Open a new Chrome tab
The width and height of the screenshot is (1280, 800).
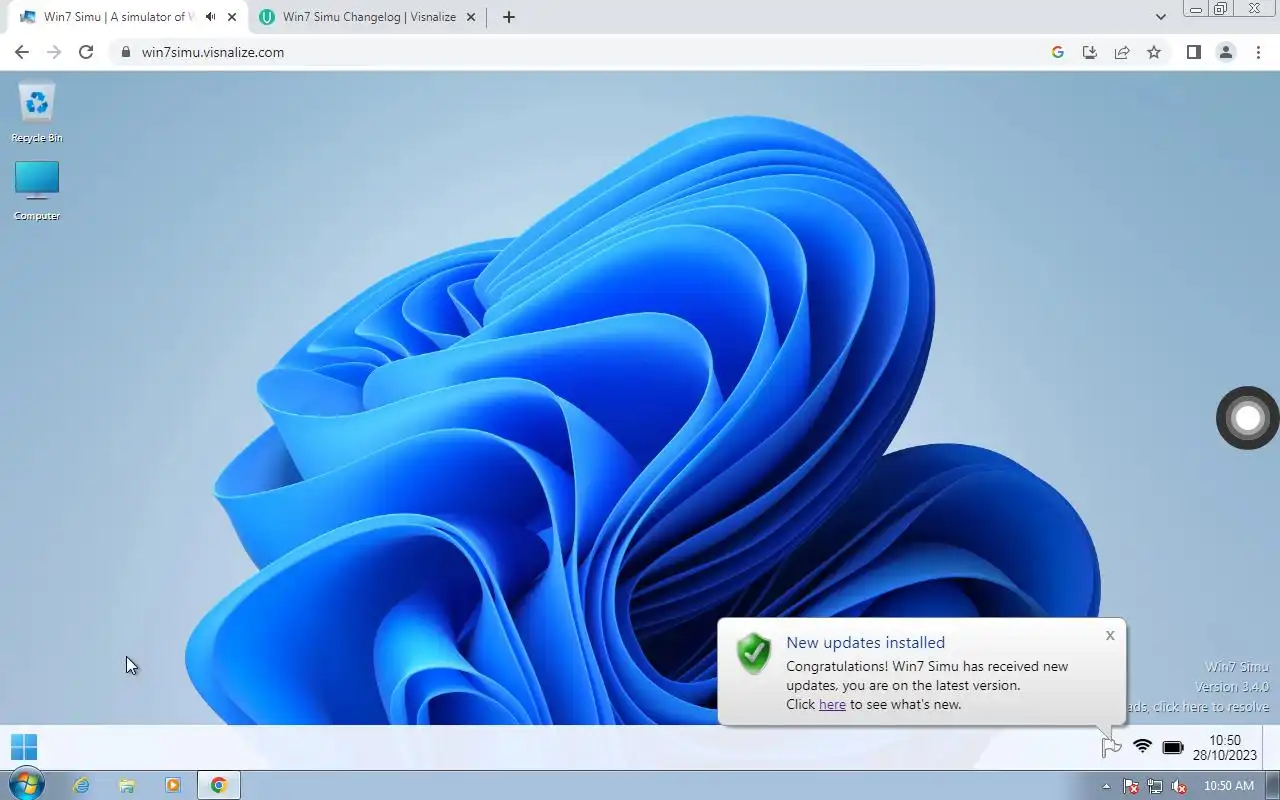508,17
